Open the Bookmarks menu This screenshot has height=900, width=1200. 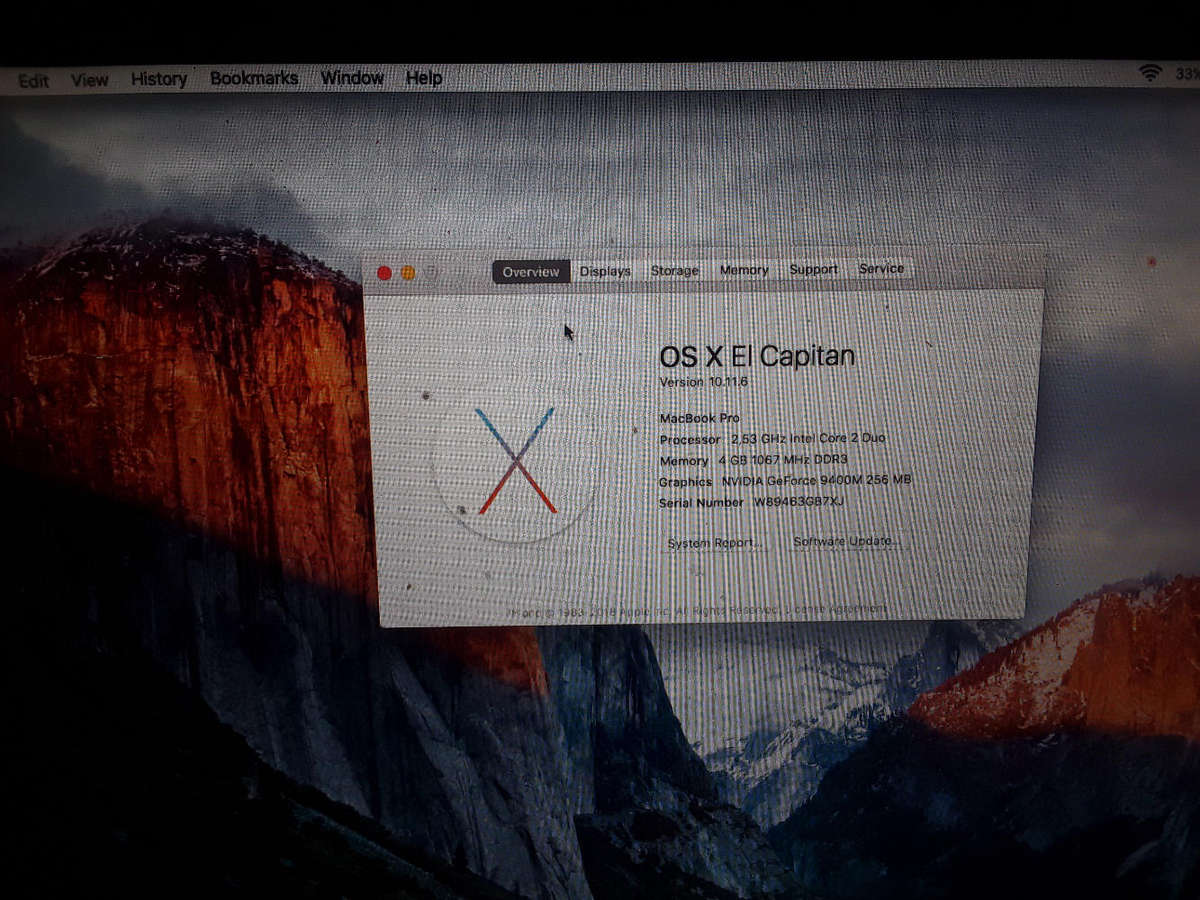253,77
